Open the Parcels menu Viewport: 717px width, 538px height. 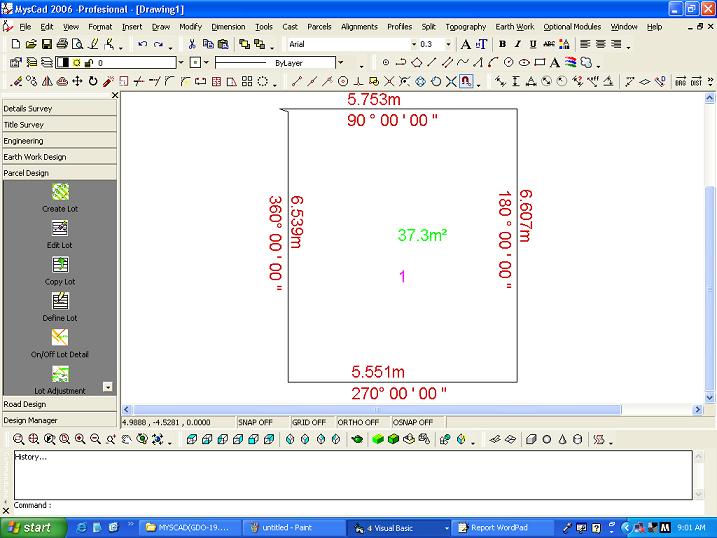[319, 27]
